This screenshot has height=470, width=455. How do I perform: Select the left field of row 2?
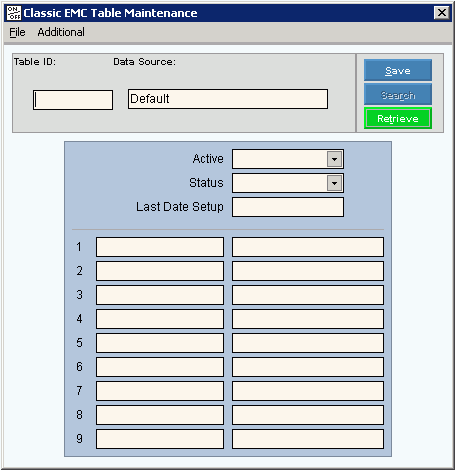[160, 271]
